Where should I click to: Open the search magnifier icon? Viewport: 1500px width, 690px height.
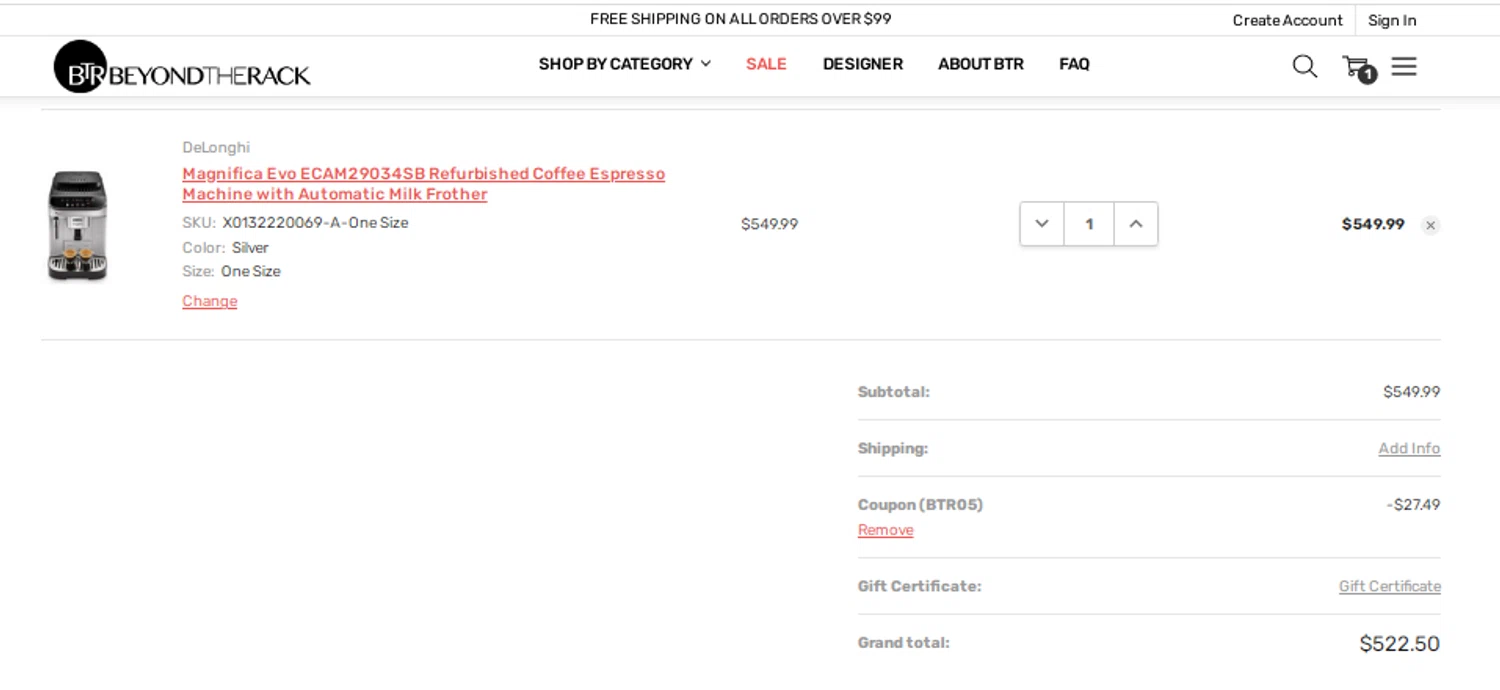pyautogui.click(x=1304, y=66)
